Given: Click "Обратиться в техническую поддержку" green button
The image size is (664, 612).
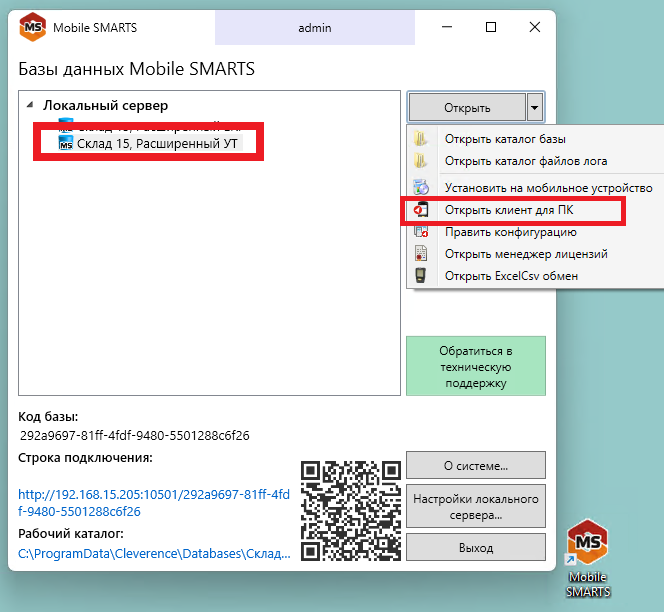Looking at the screenshot, I should coord(475,367).
